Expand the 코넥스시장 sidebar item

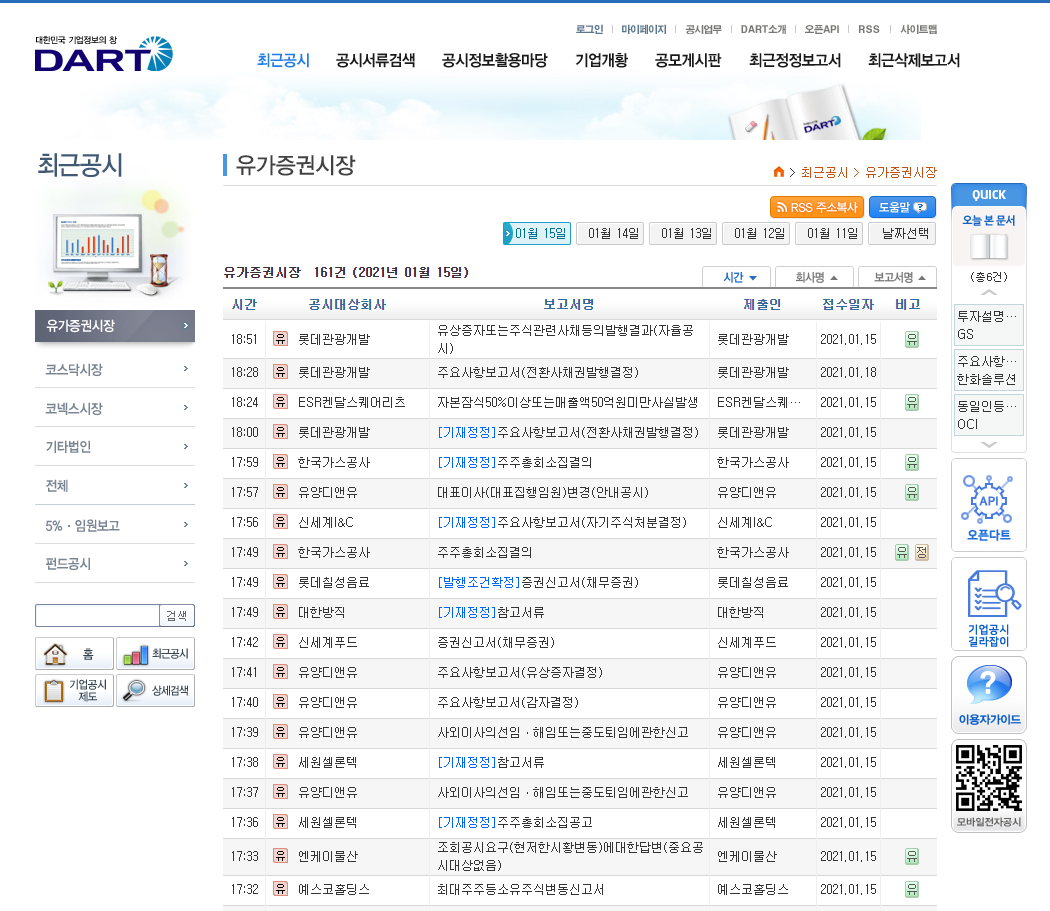point(115,408)
